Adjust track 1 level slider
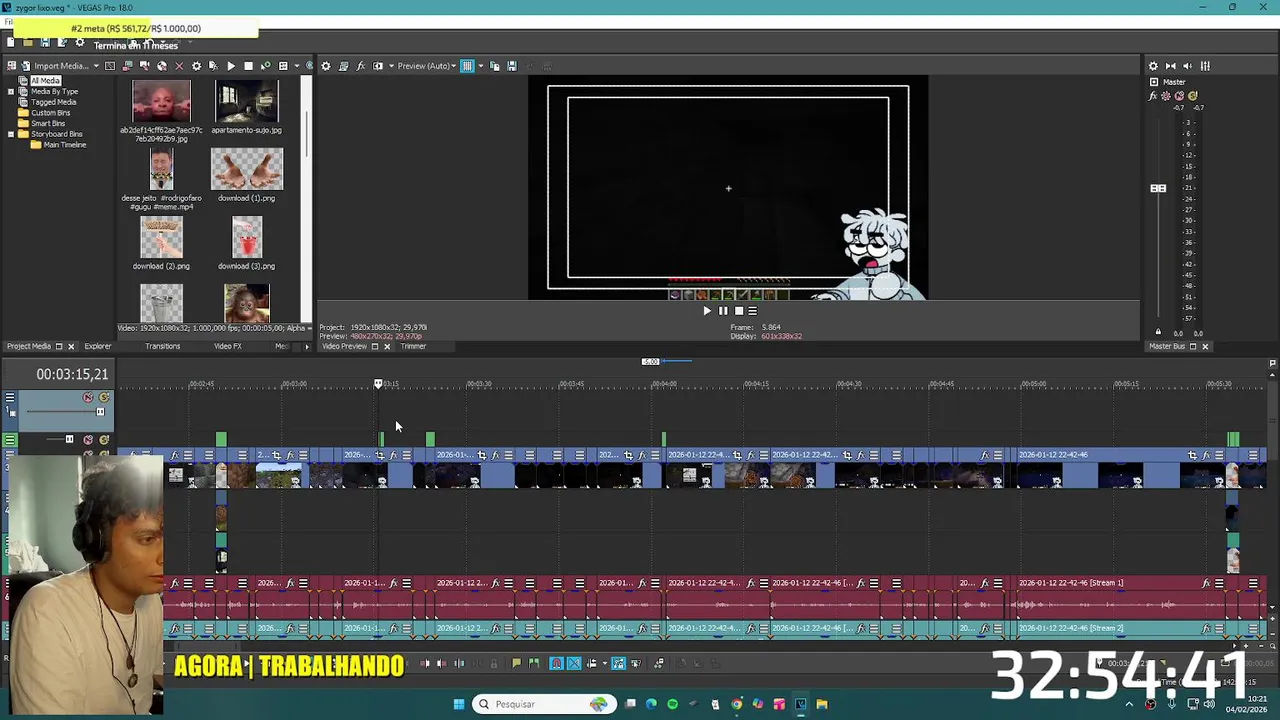The image size is (1280, 720). pos(100,411)
